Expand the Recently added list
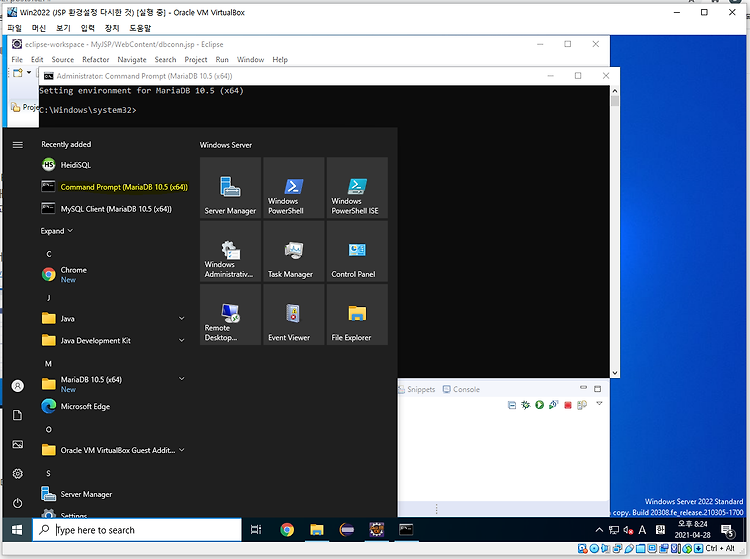The height and width of the screenshot is (559, 750). pos(56,231)
